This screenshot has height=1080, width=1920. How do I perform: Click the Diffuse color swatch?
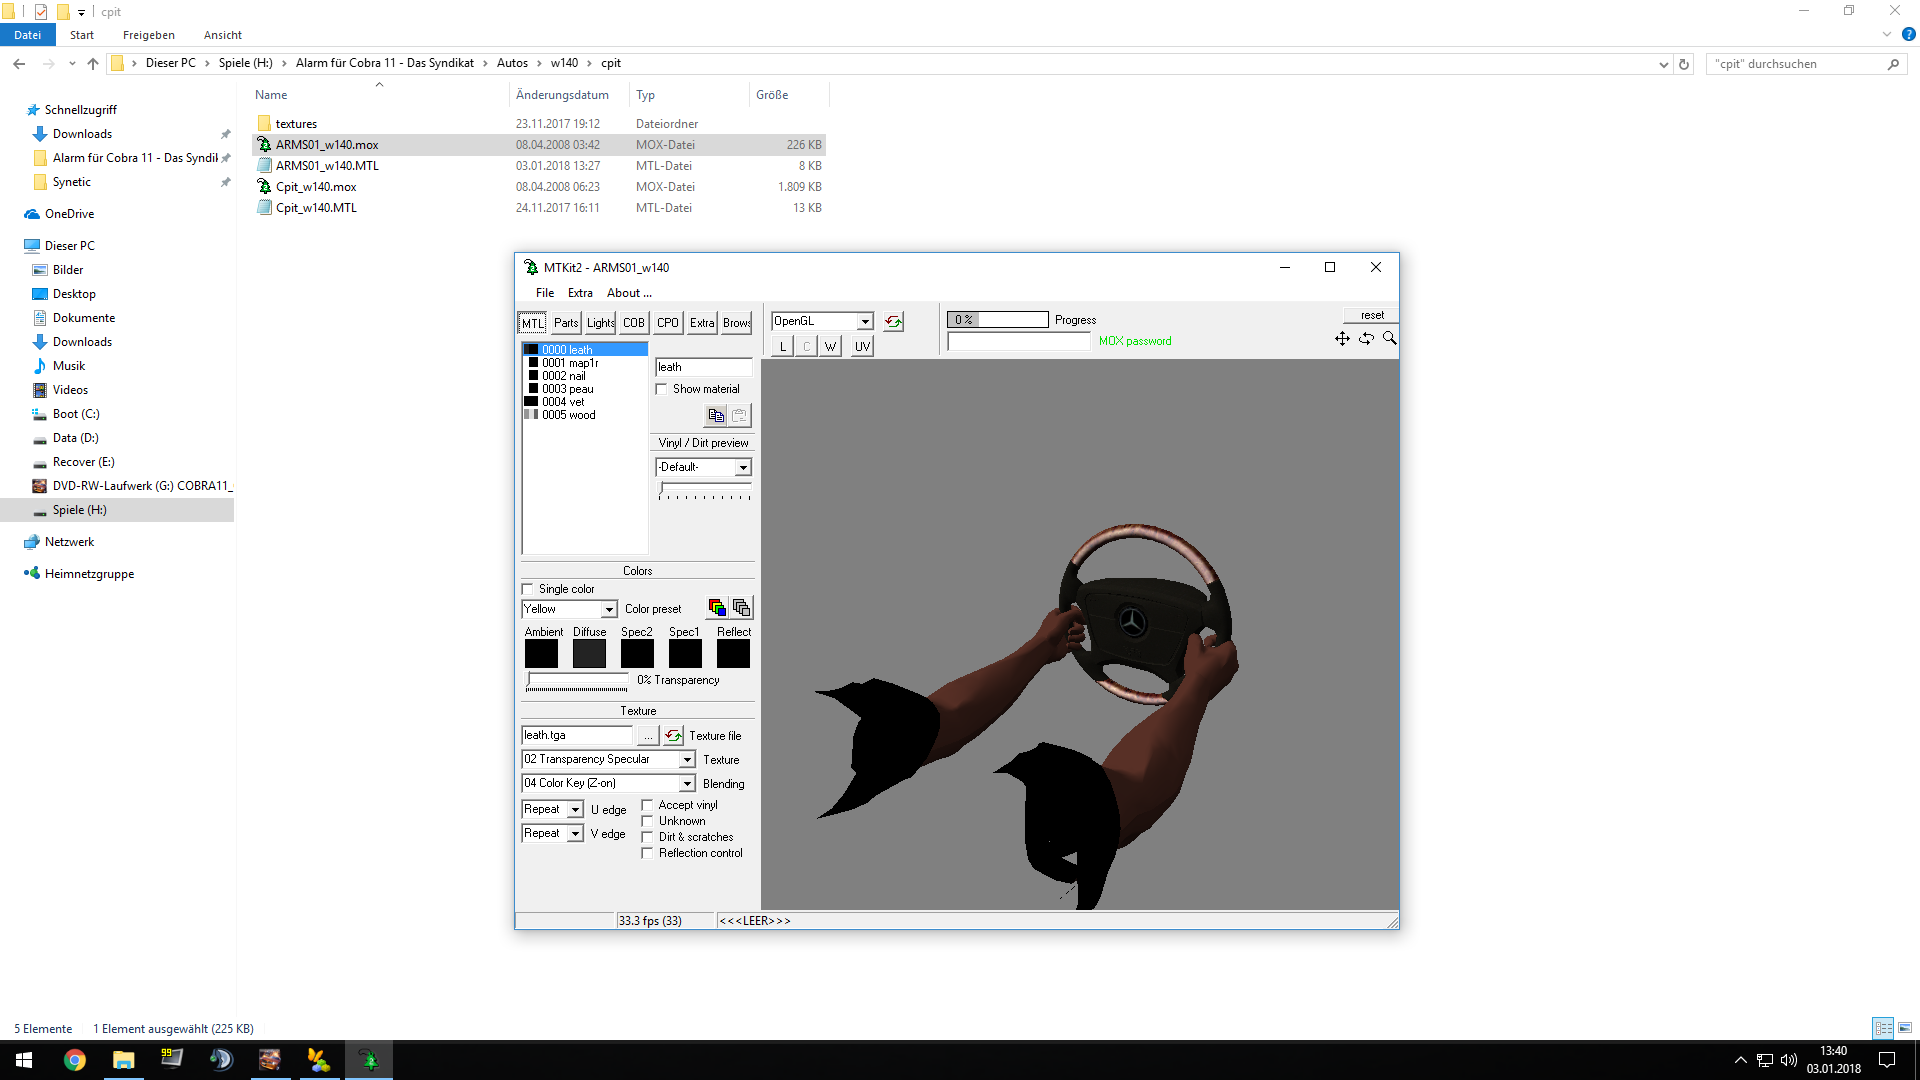[589, 654]
